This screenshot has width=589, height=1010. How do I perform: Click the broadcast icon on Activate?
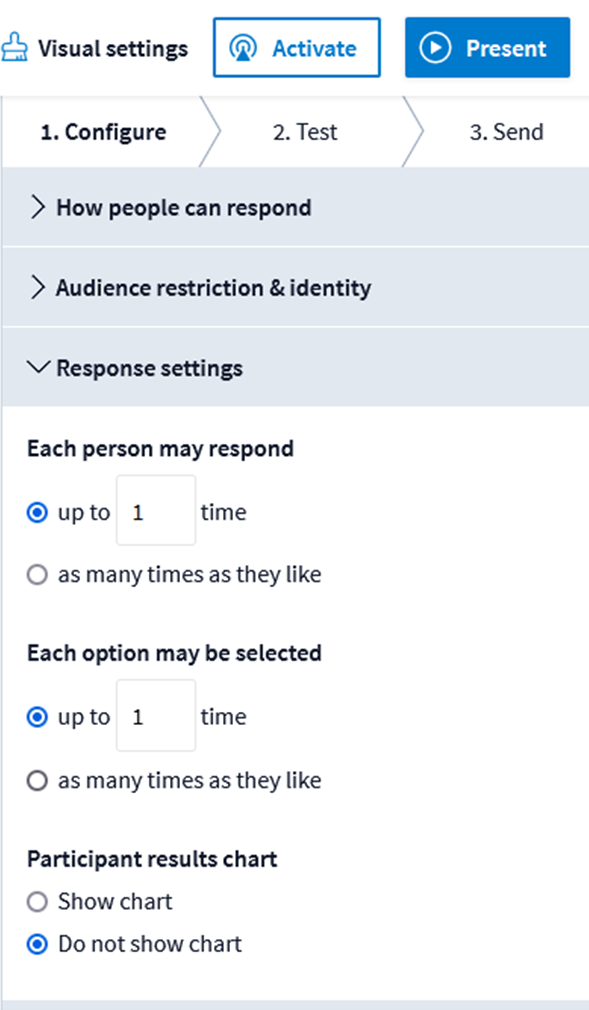(x=243, y=48)
